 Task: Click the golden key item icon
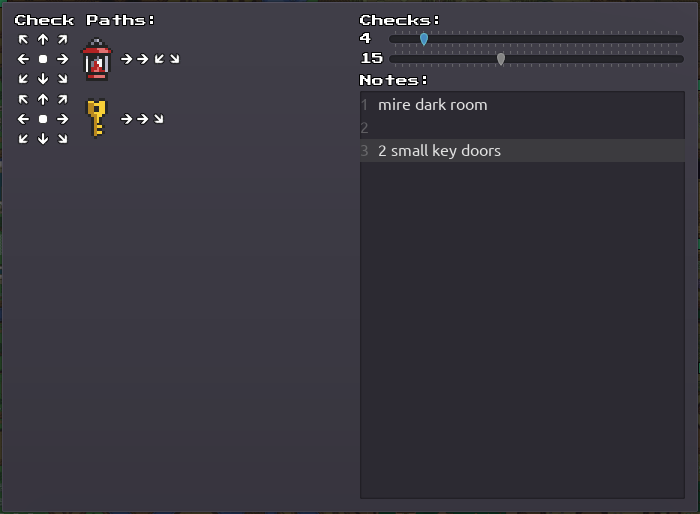tap(96, 118)
